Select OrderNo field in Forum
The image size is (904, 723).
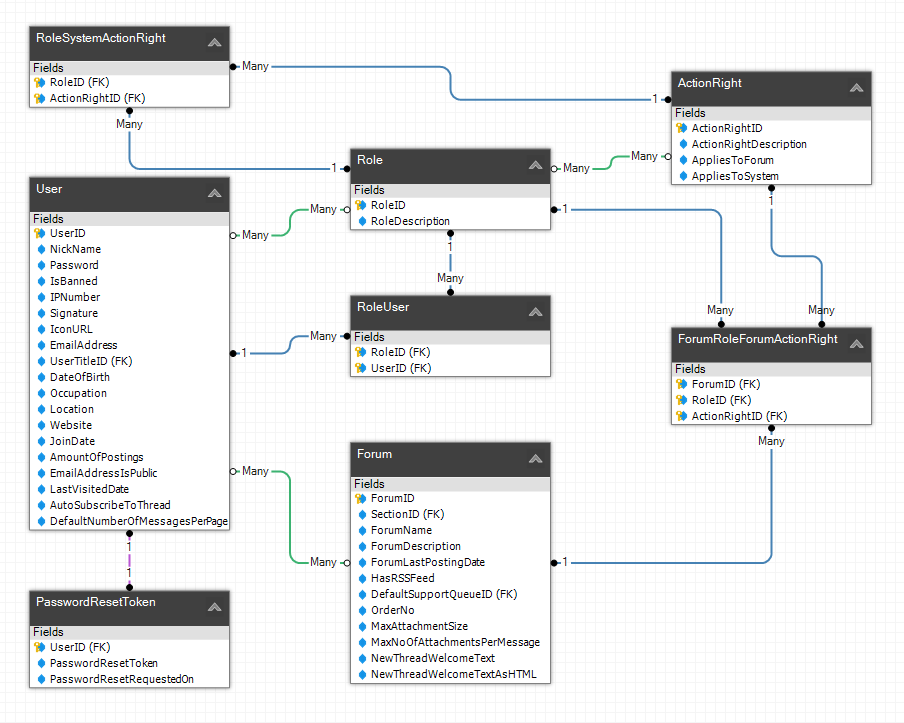point(450,610)
